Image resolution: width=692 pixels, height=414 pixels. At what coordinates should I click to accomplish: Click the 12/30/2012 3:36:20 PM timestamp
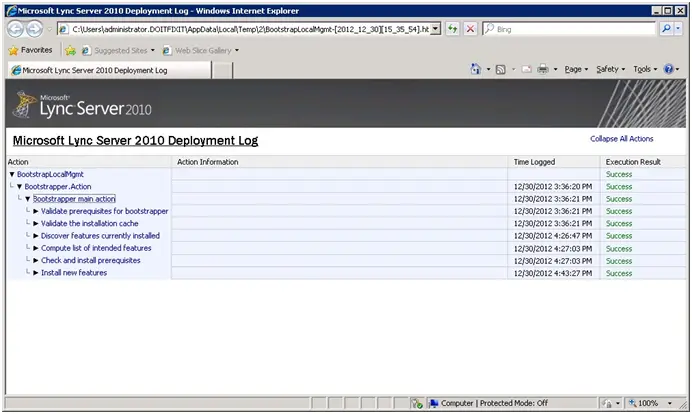pyautogui.click(x=553, y=187)
